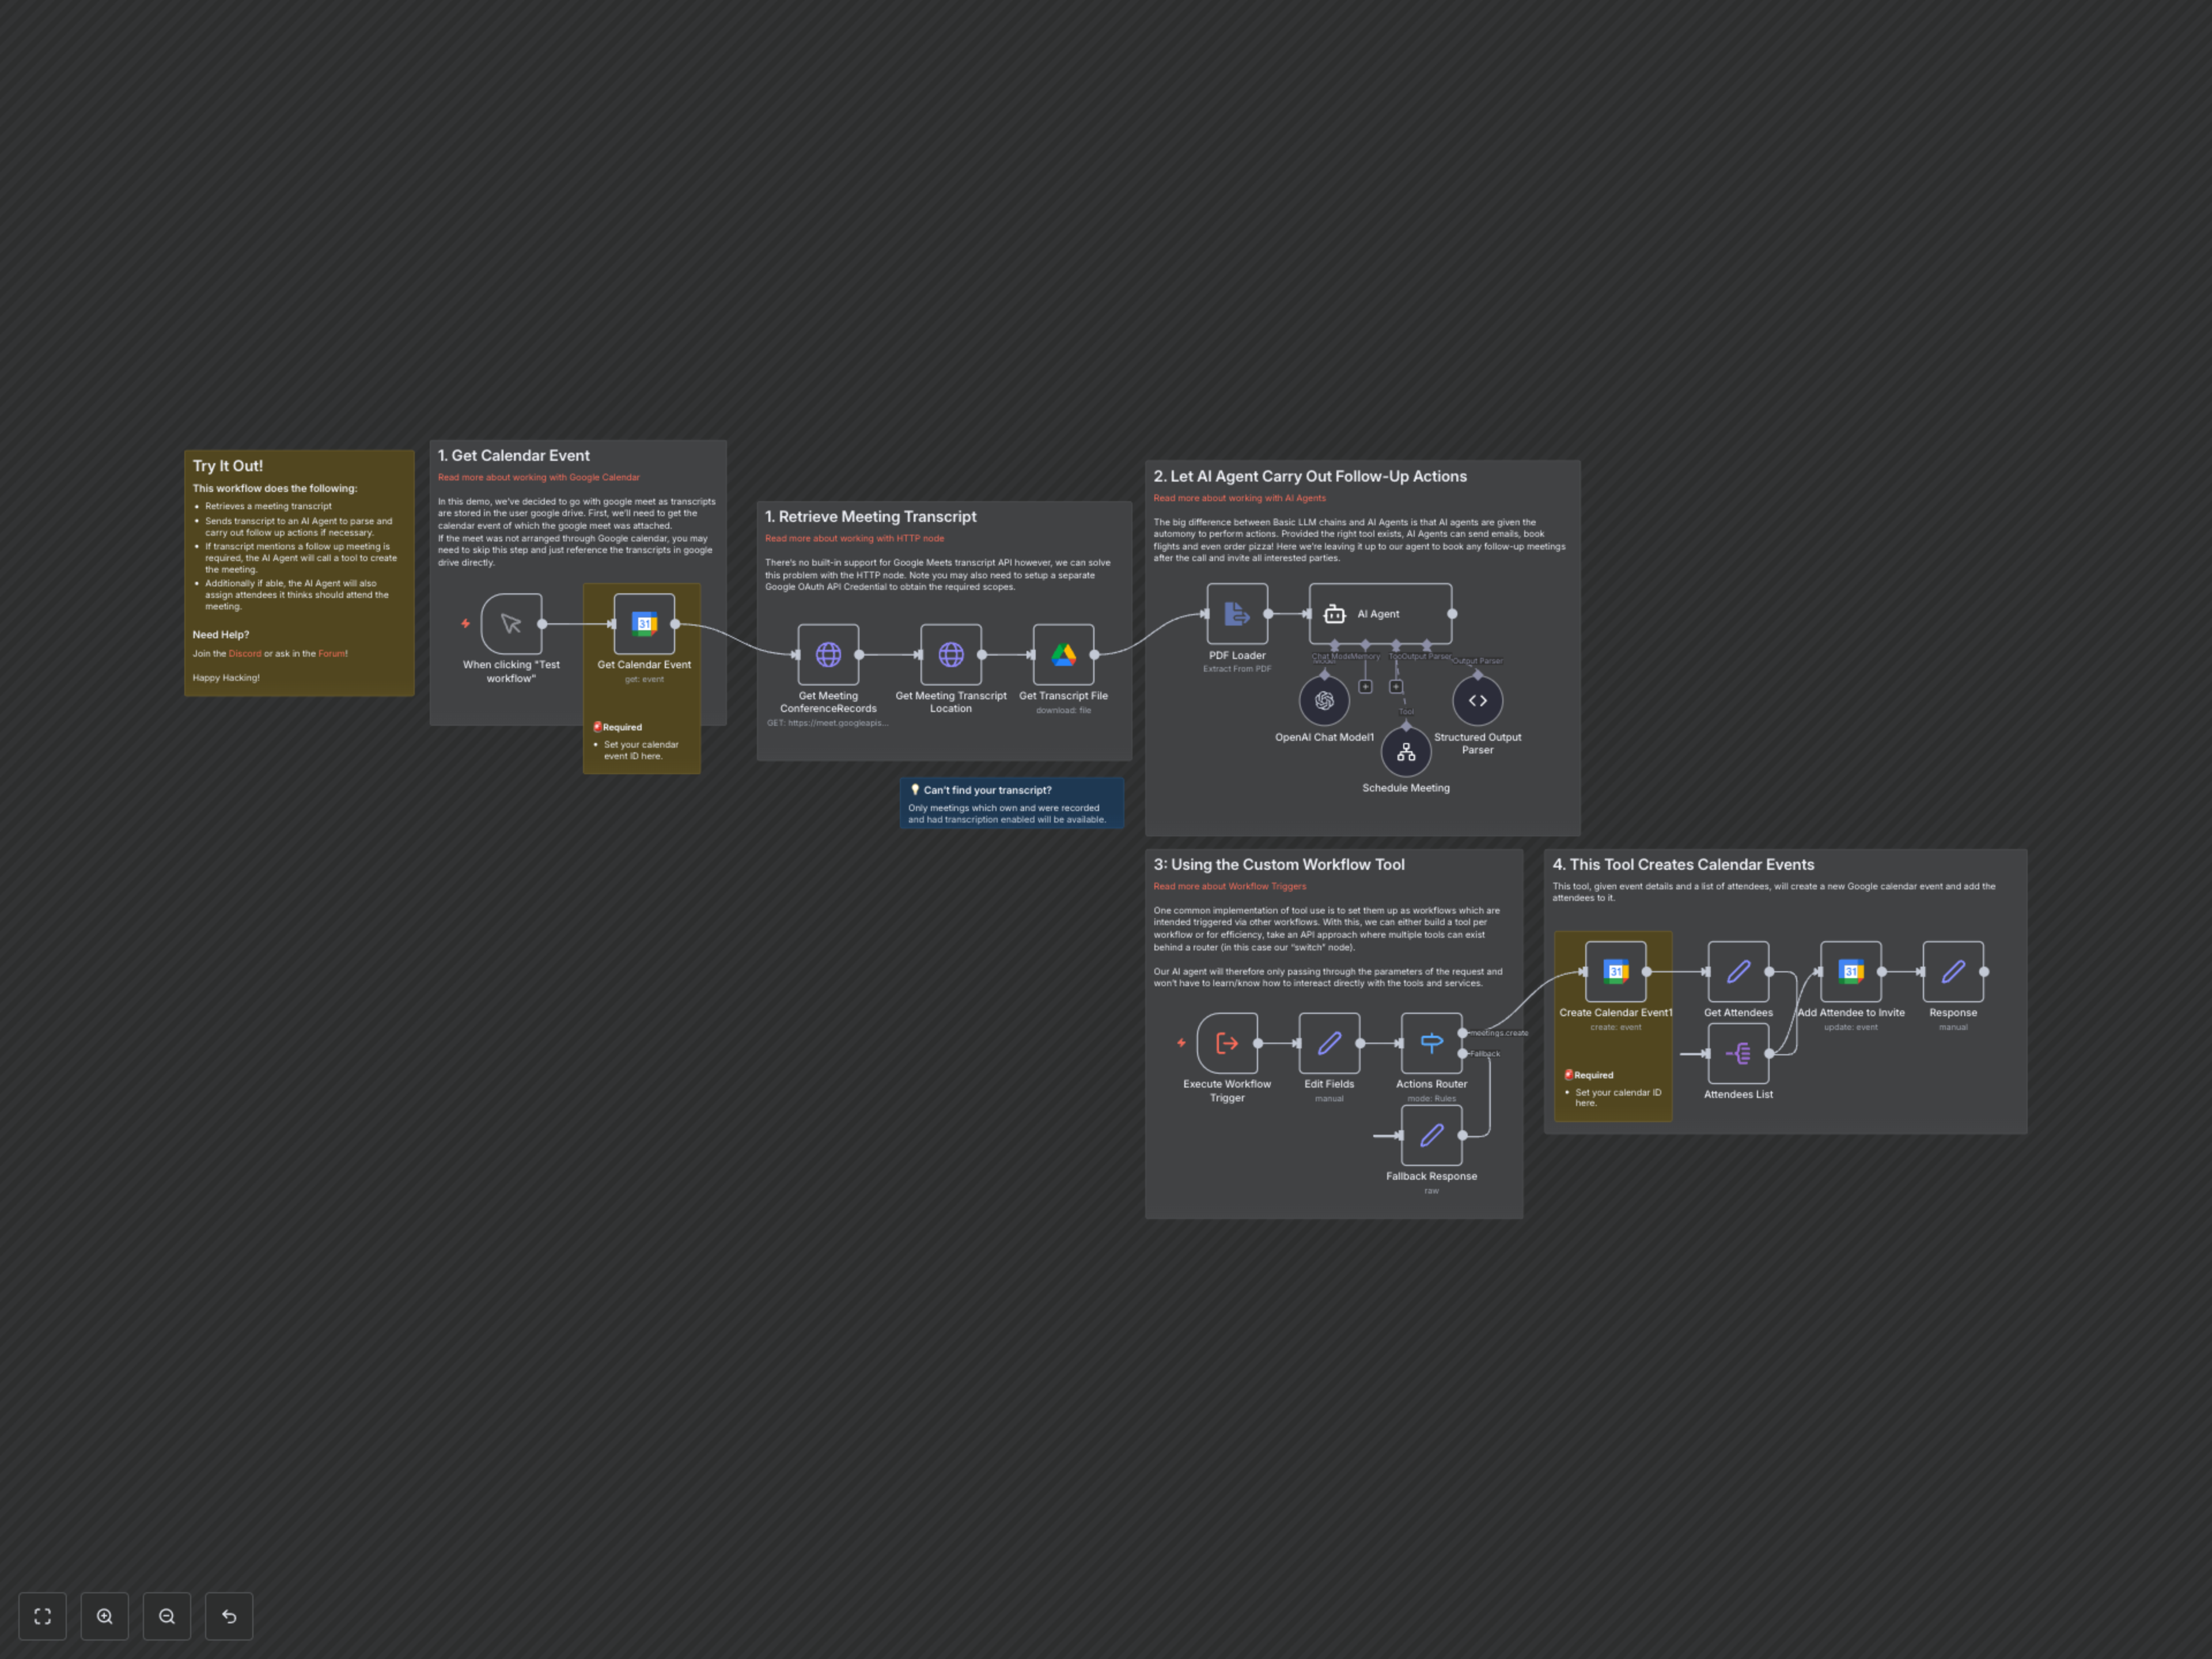
Task: Reset the canvas zoom level
Action: (229, 1616)
